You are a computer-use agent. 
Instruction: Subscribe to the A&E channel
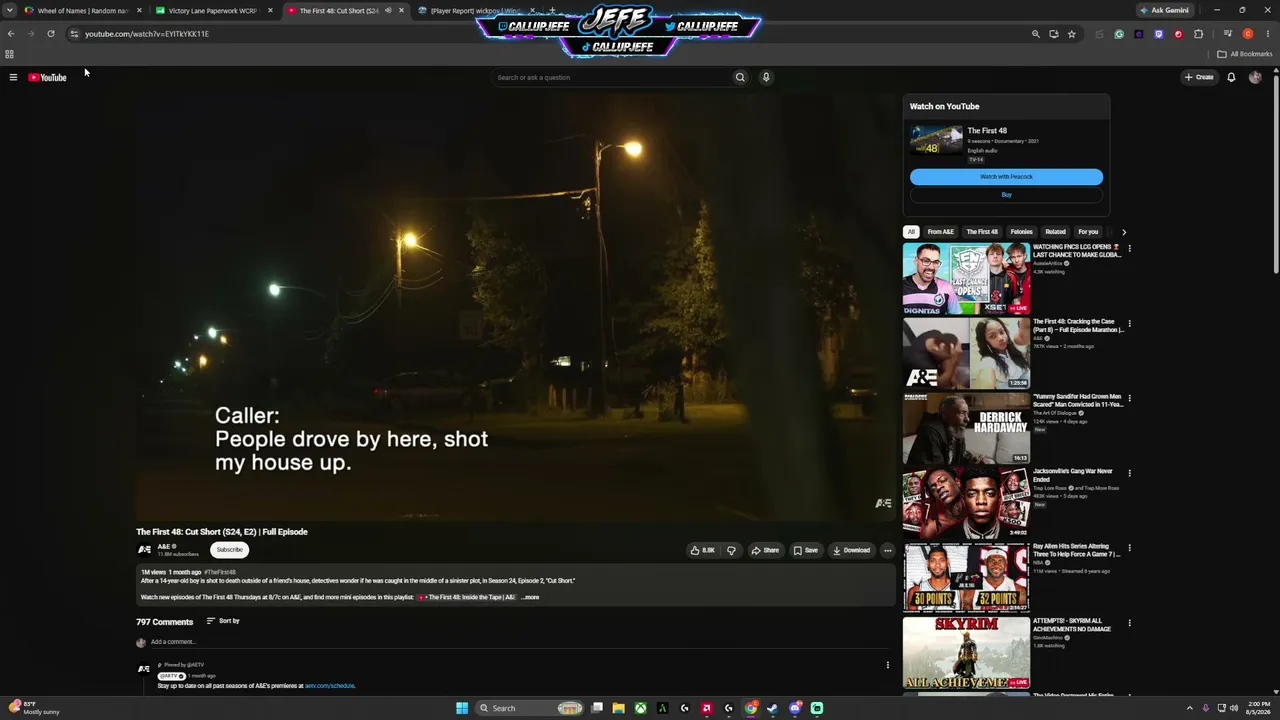click(229, 550)
